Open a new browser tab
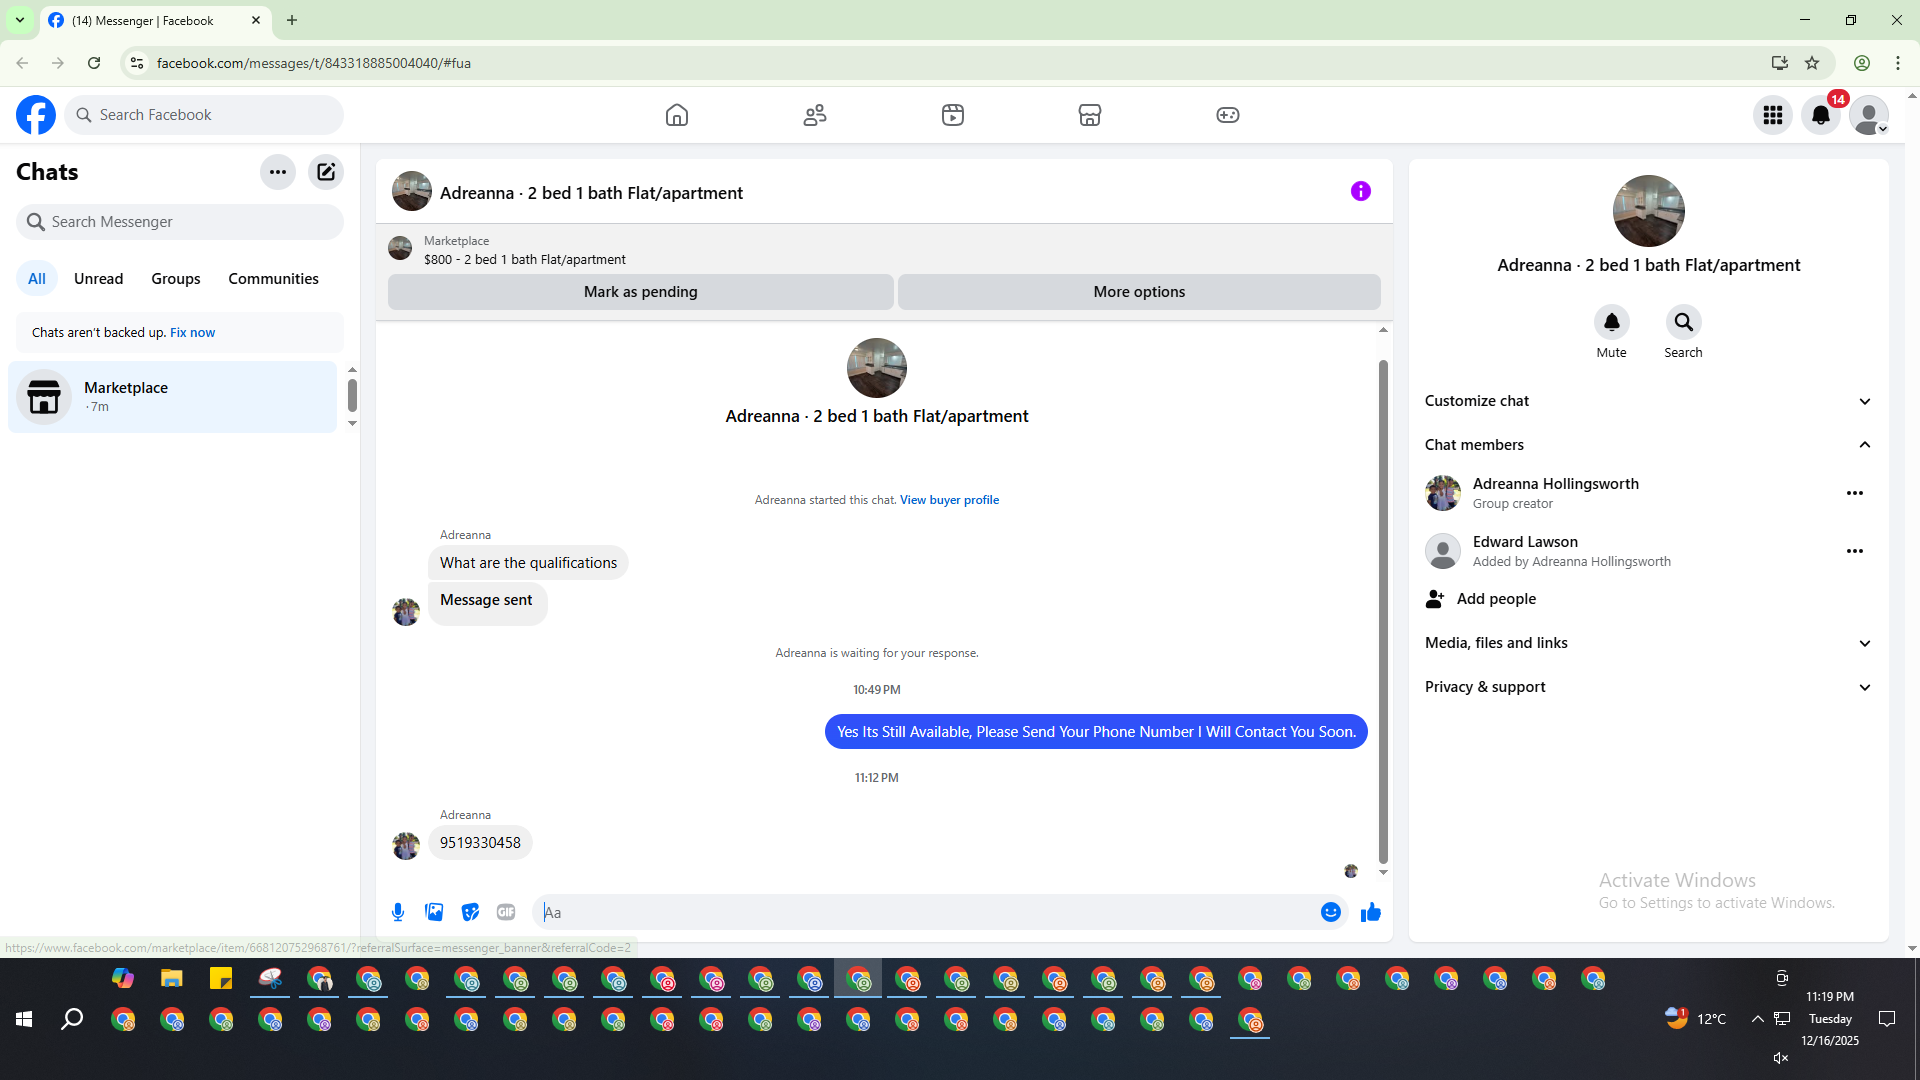The height and width of the screenshot is (1080, 1920). 292,20
